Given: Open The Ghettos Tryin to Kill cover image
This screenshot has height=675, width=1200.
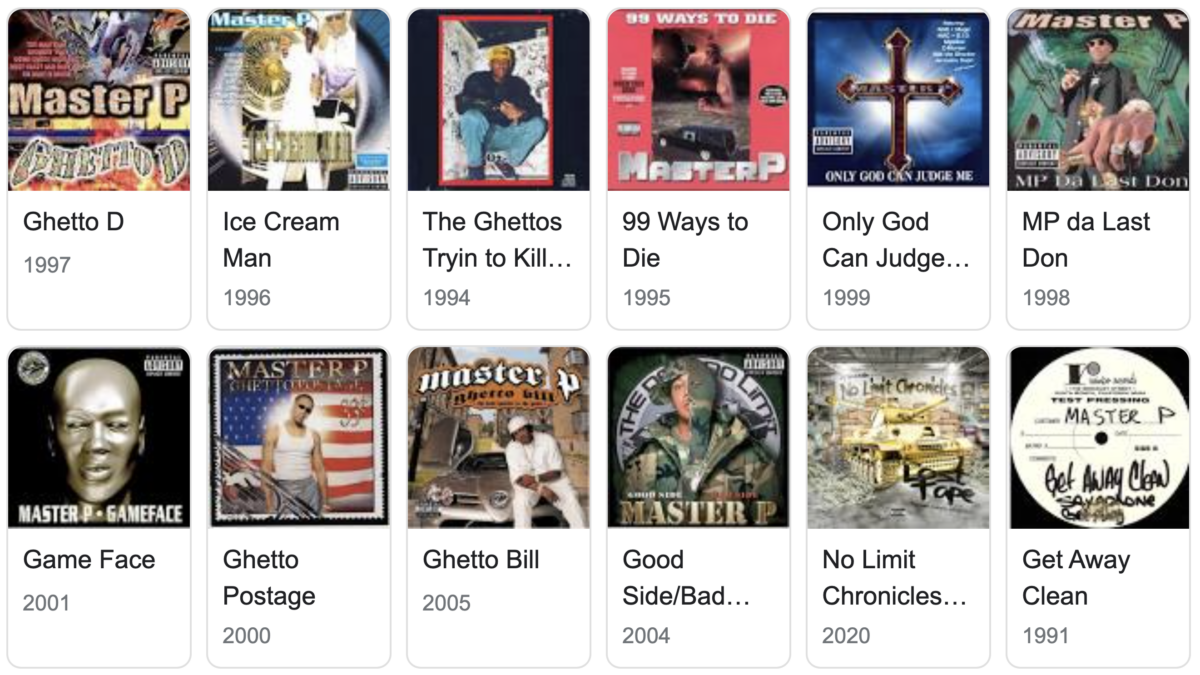Looking at the screenshot, I should coord(499,99).
